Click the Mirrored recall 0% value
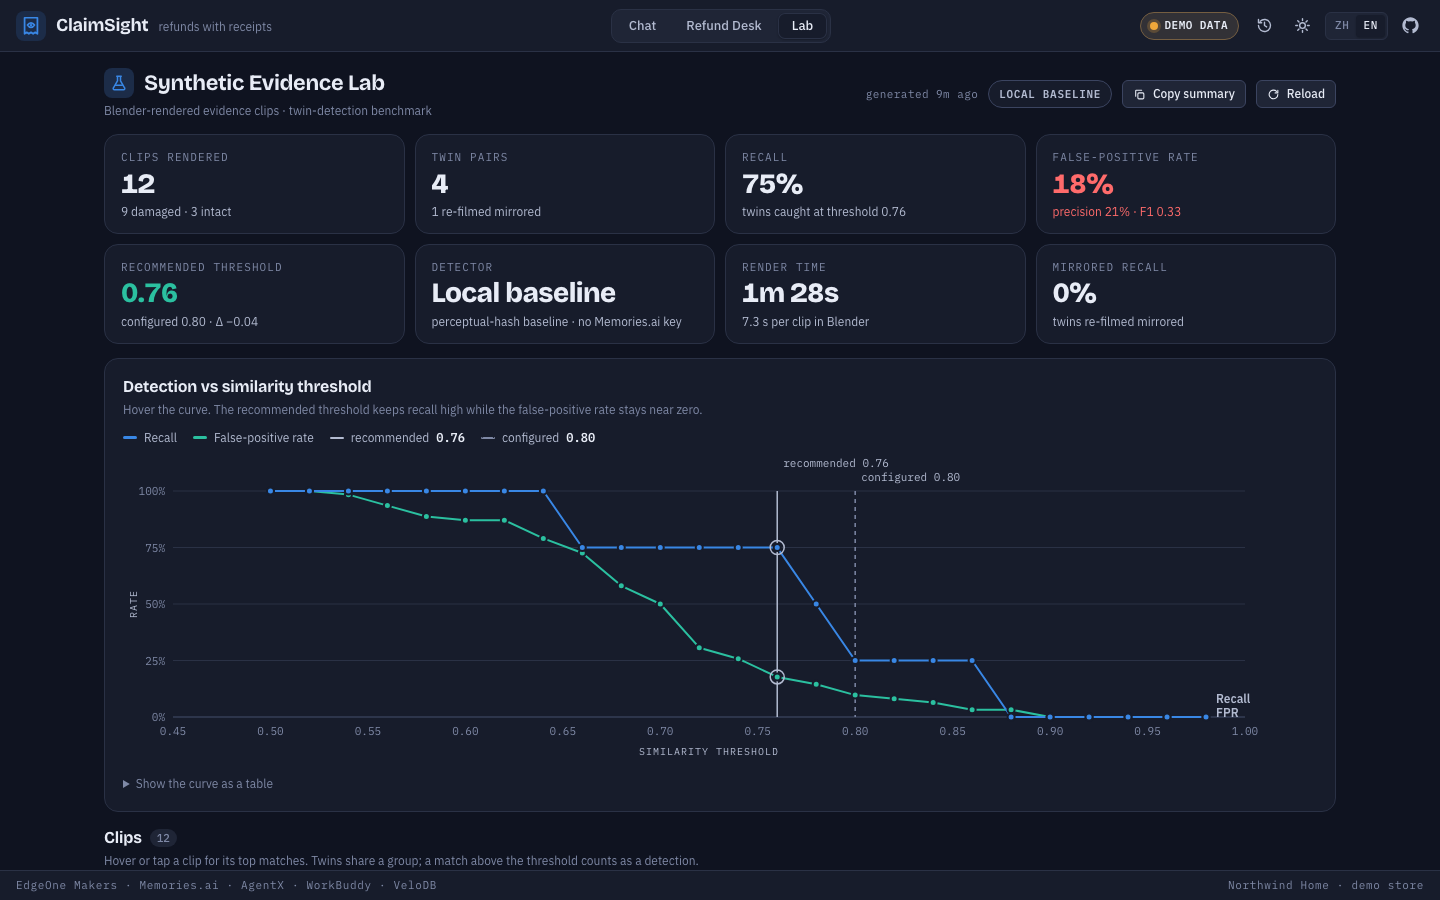Viewport: 1440px width, 900px height. tap(1074, 293)
